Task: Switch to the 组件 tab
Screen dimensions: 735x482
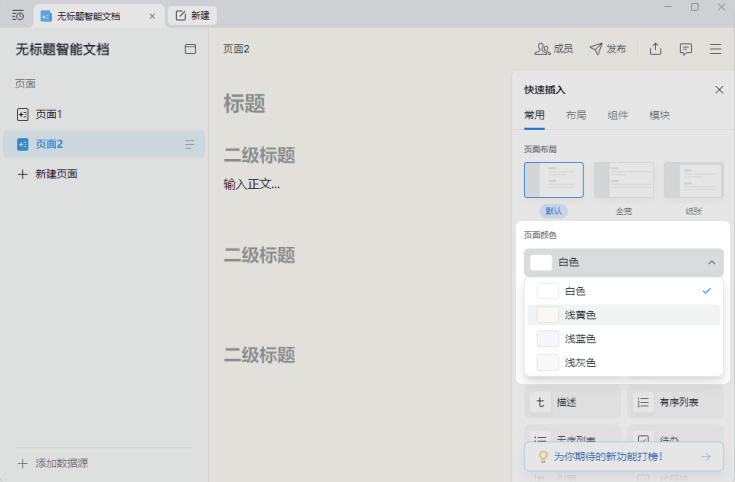Action: pyautogui.click(x=617, y=115)
